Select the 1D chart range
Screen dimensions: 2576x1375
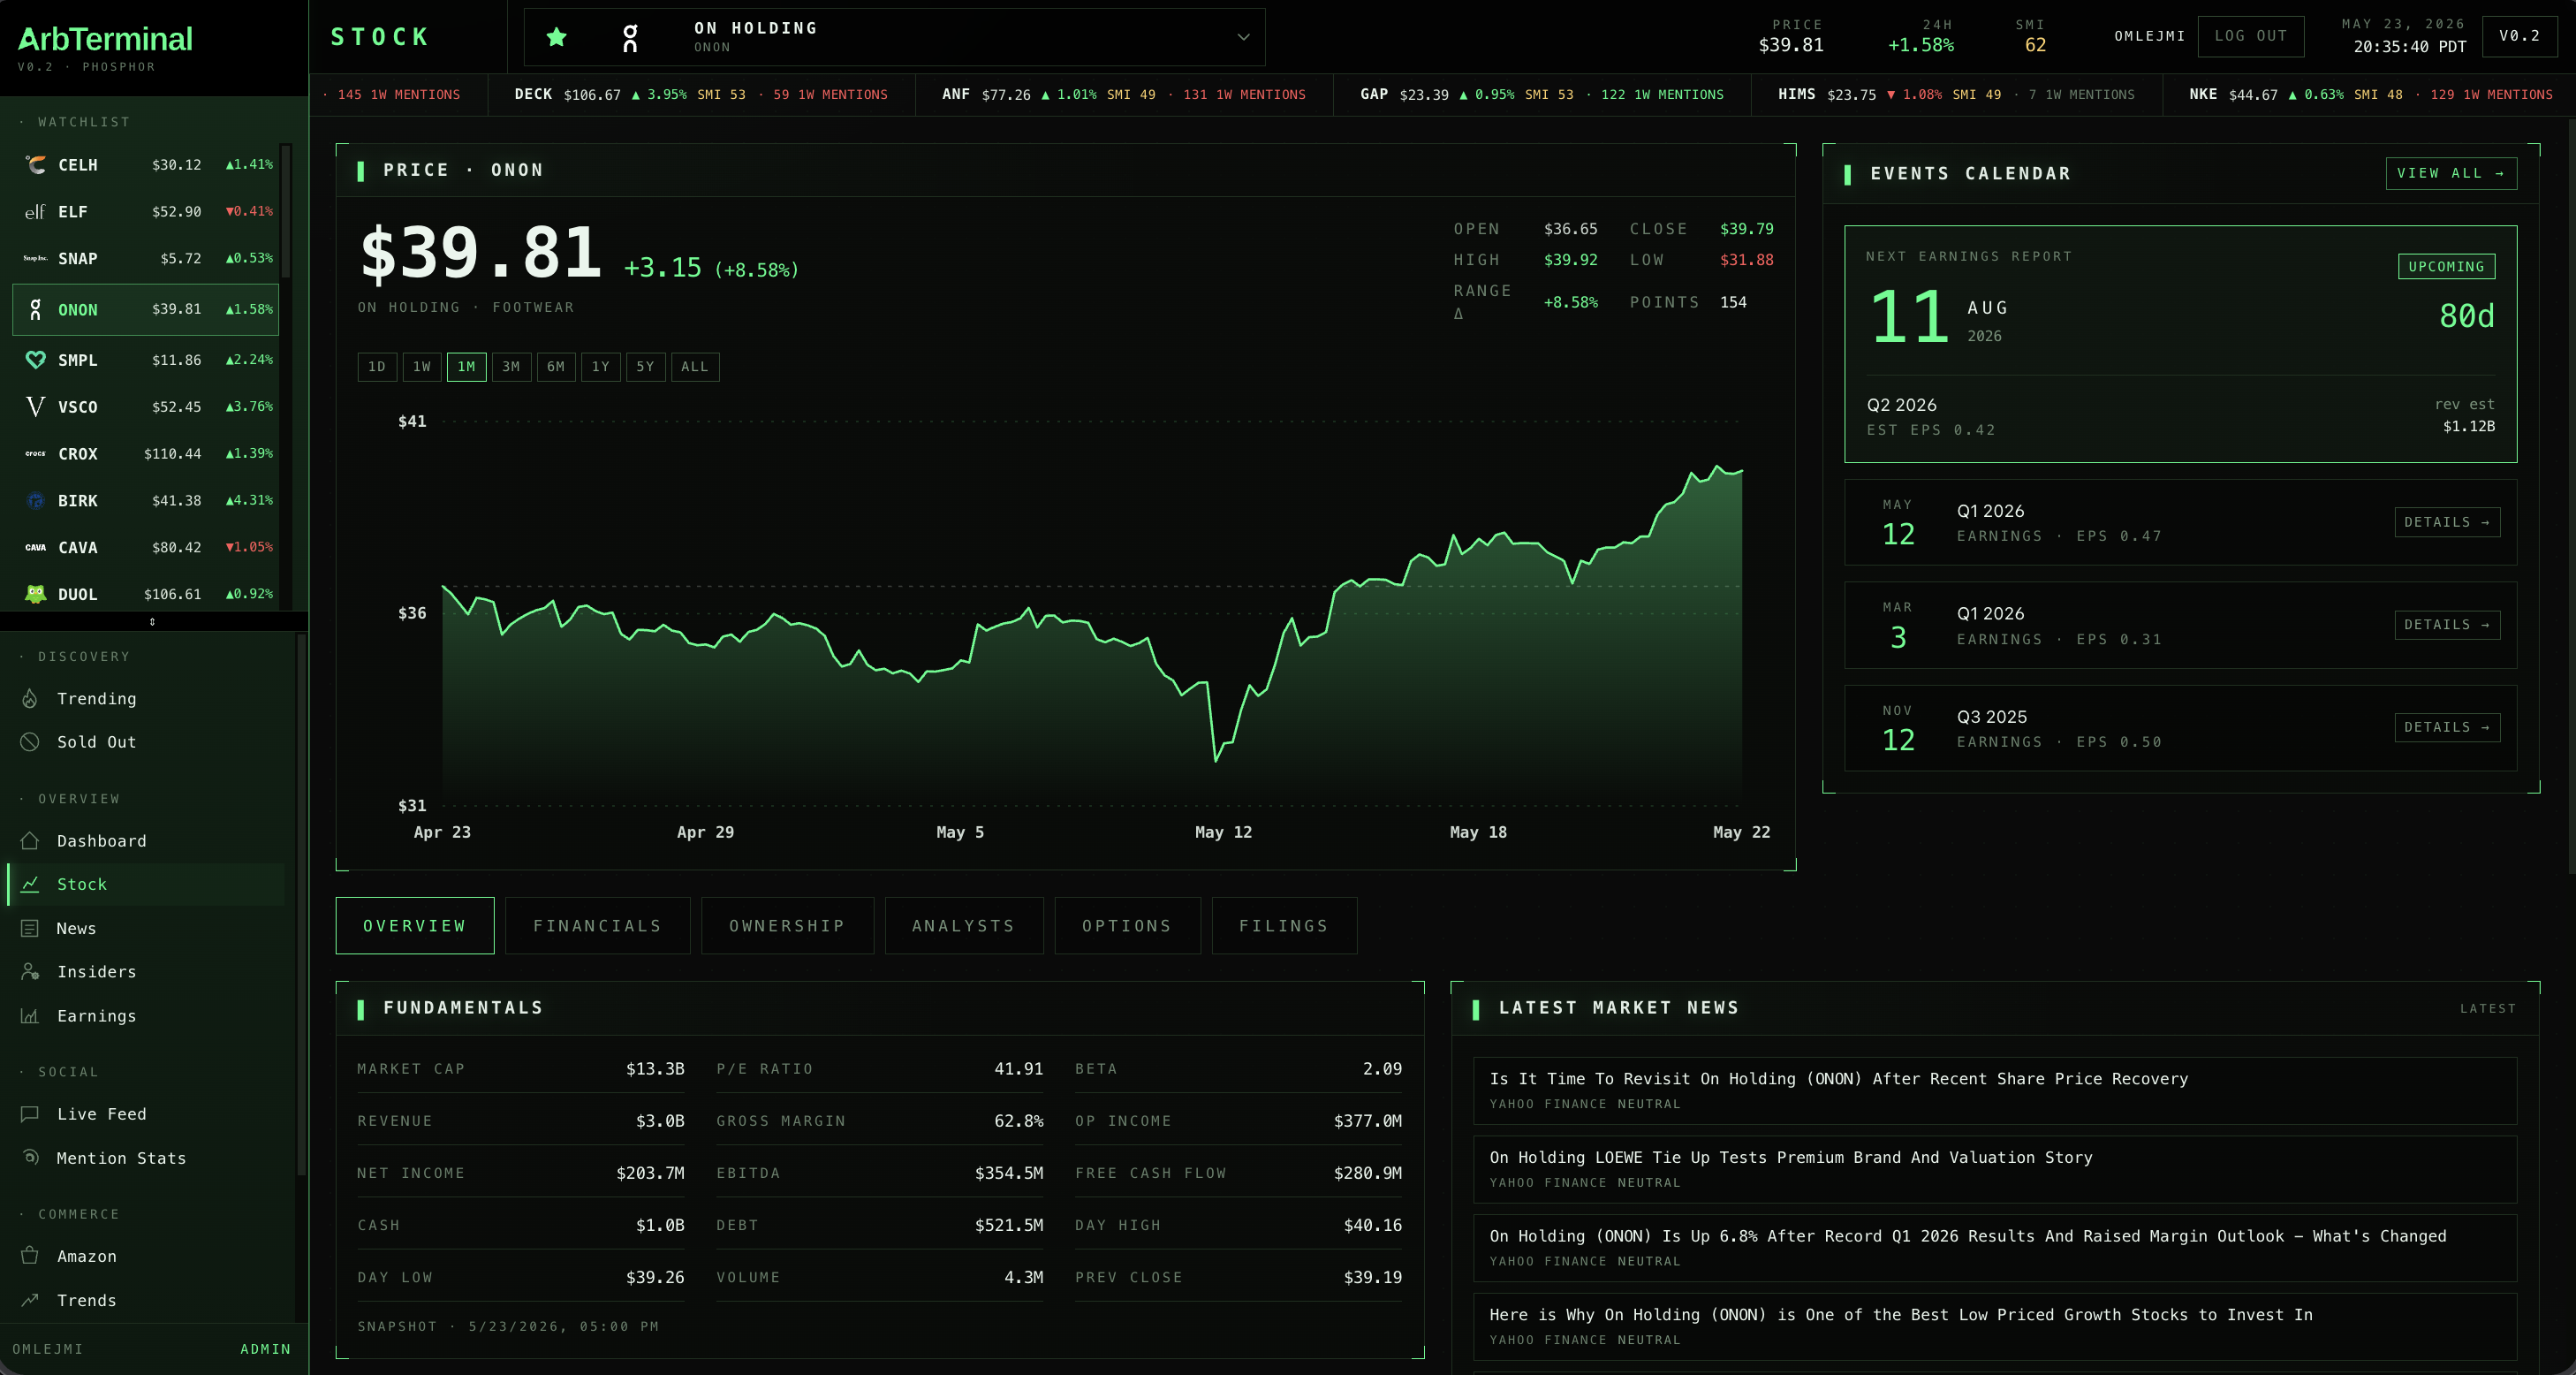tap(377, 367)
